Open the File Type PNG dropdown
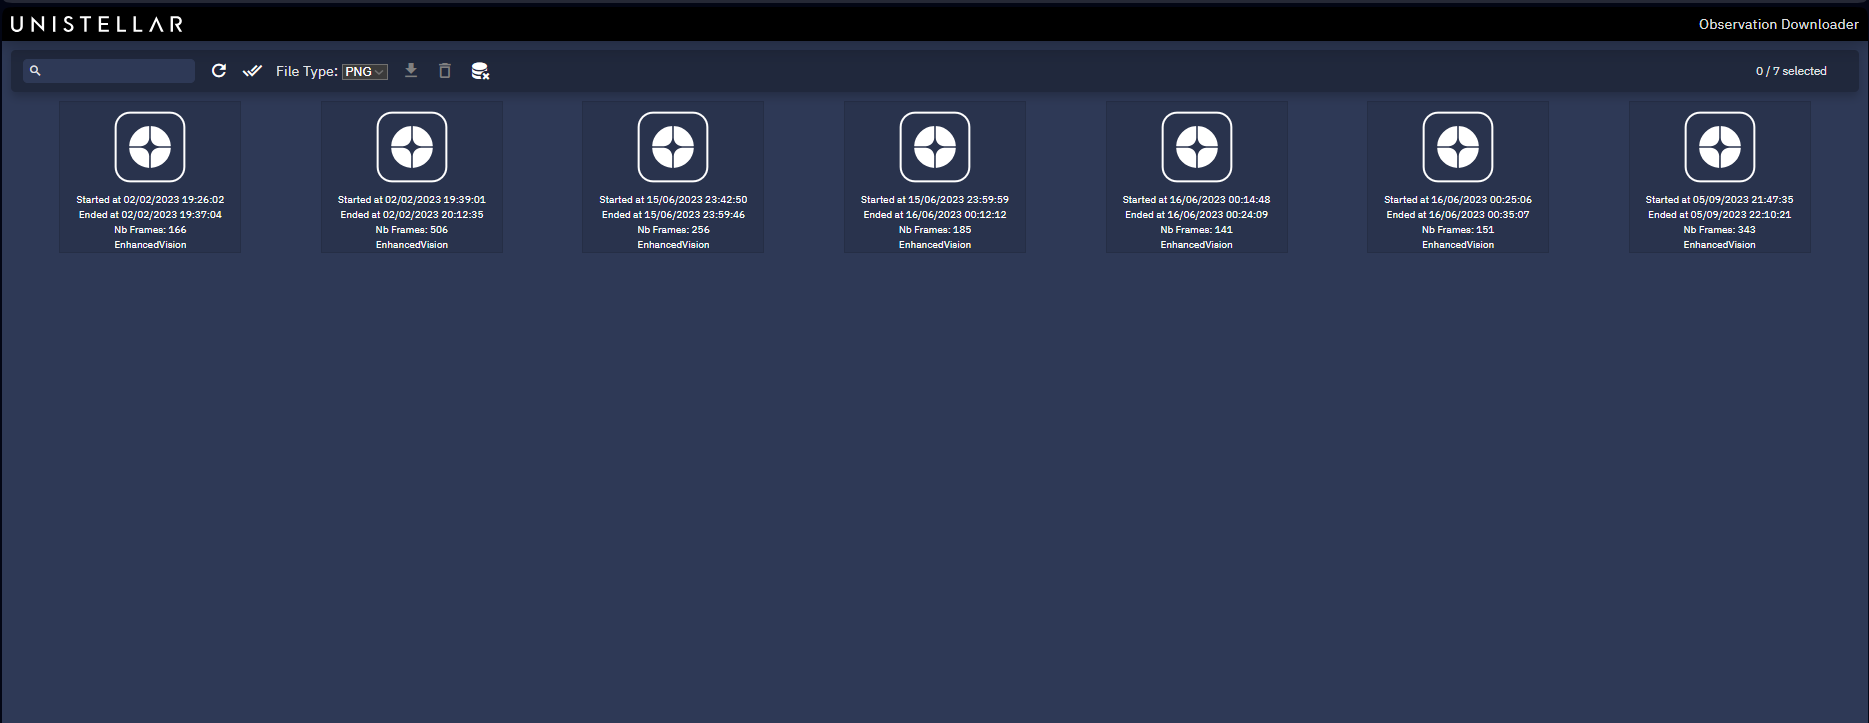Viewport: 1869px width, 723px height. [365, 72]
